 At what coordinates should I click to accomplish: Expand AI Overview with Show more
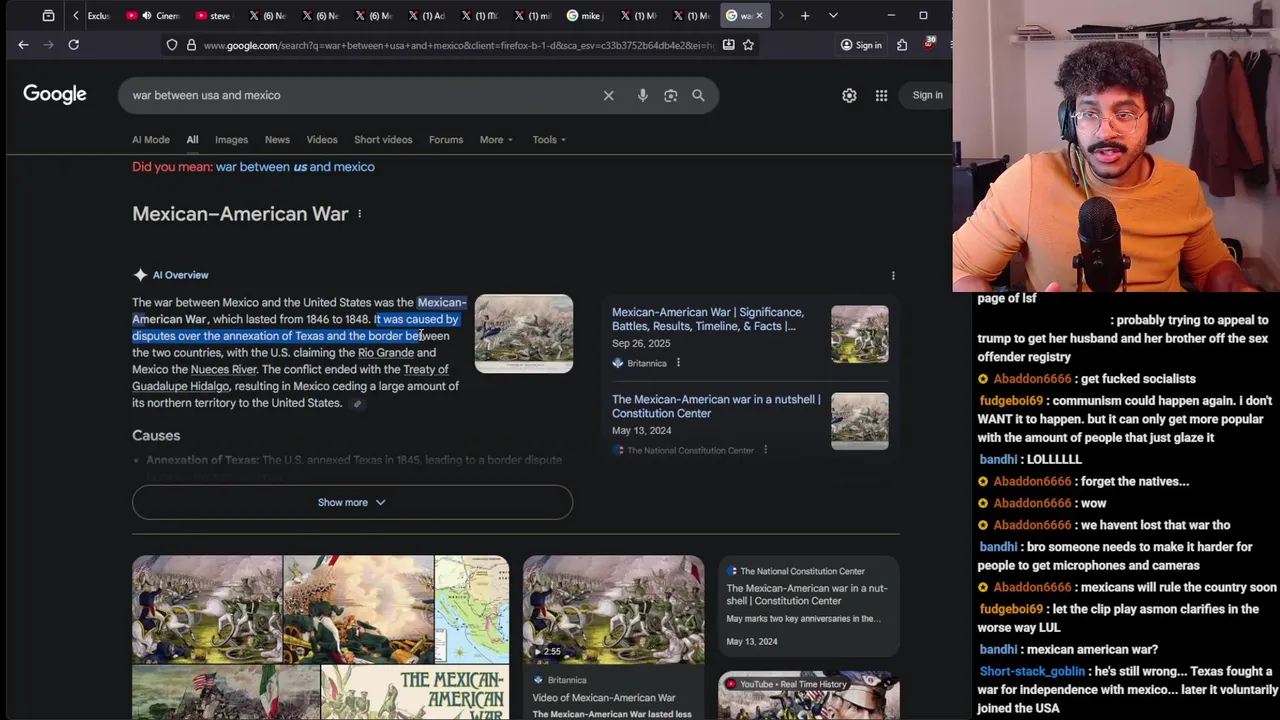352,502
